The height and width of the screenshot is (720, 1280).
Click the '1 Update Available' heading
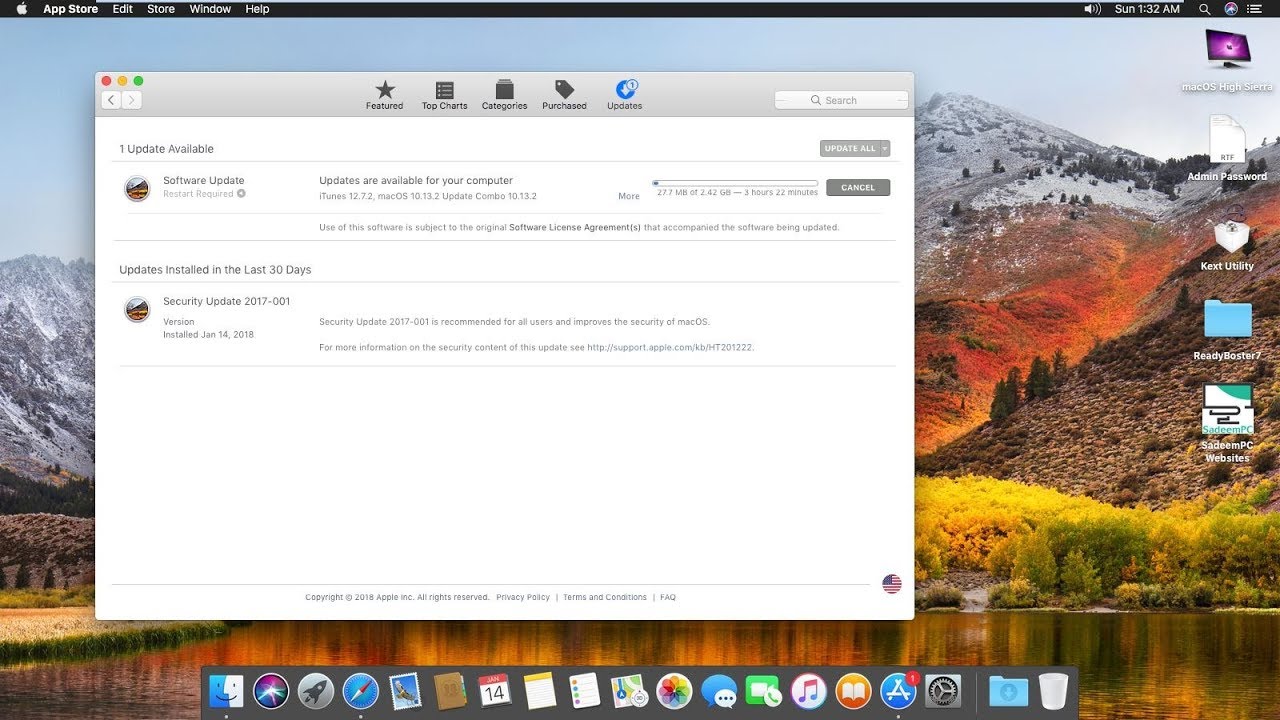[x=166, y=149]
